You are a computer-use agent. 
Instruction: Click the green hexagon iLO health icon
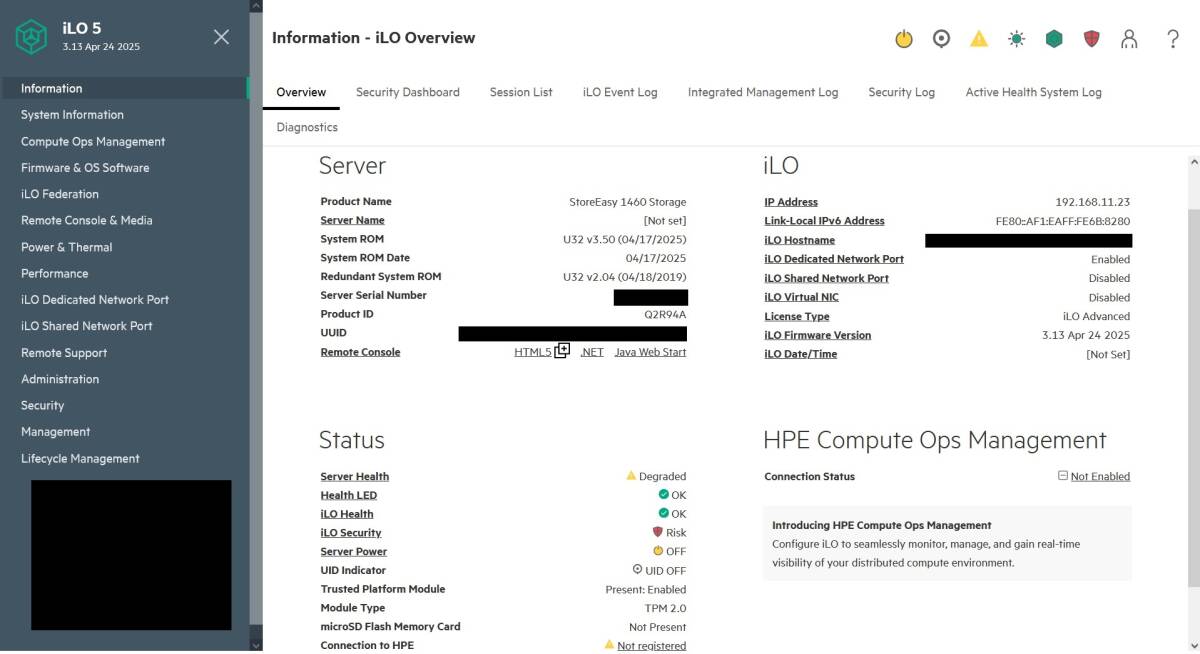pyautogui.click(x=1054, y=39)
